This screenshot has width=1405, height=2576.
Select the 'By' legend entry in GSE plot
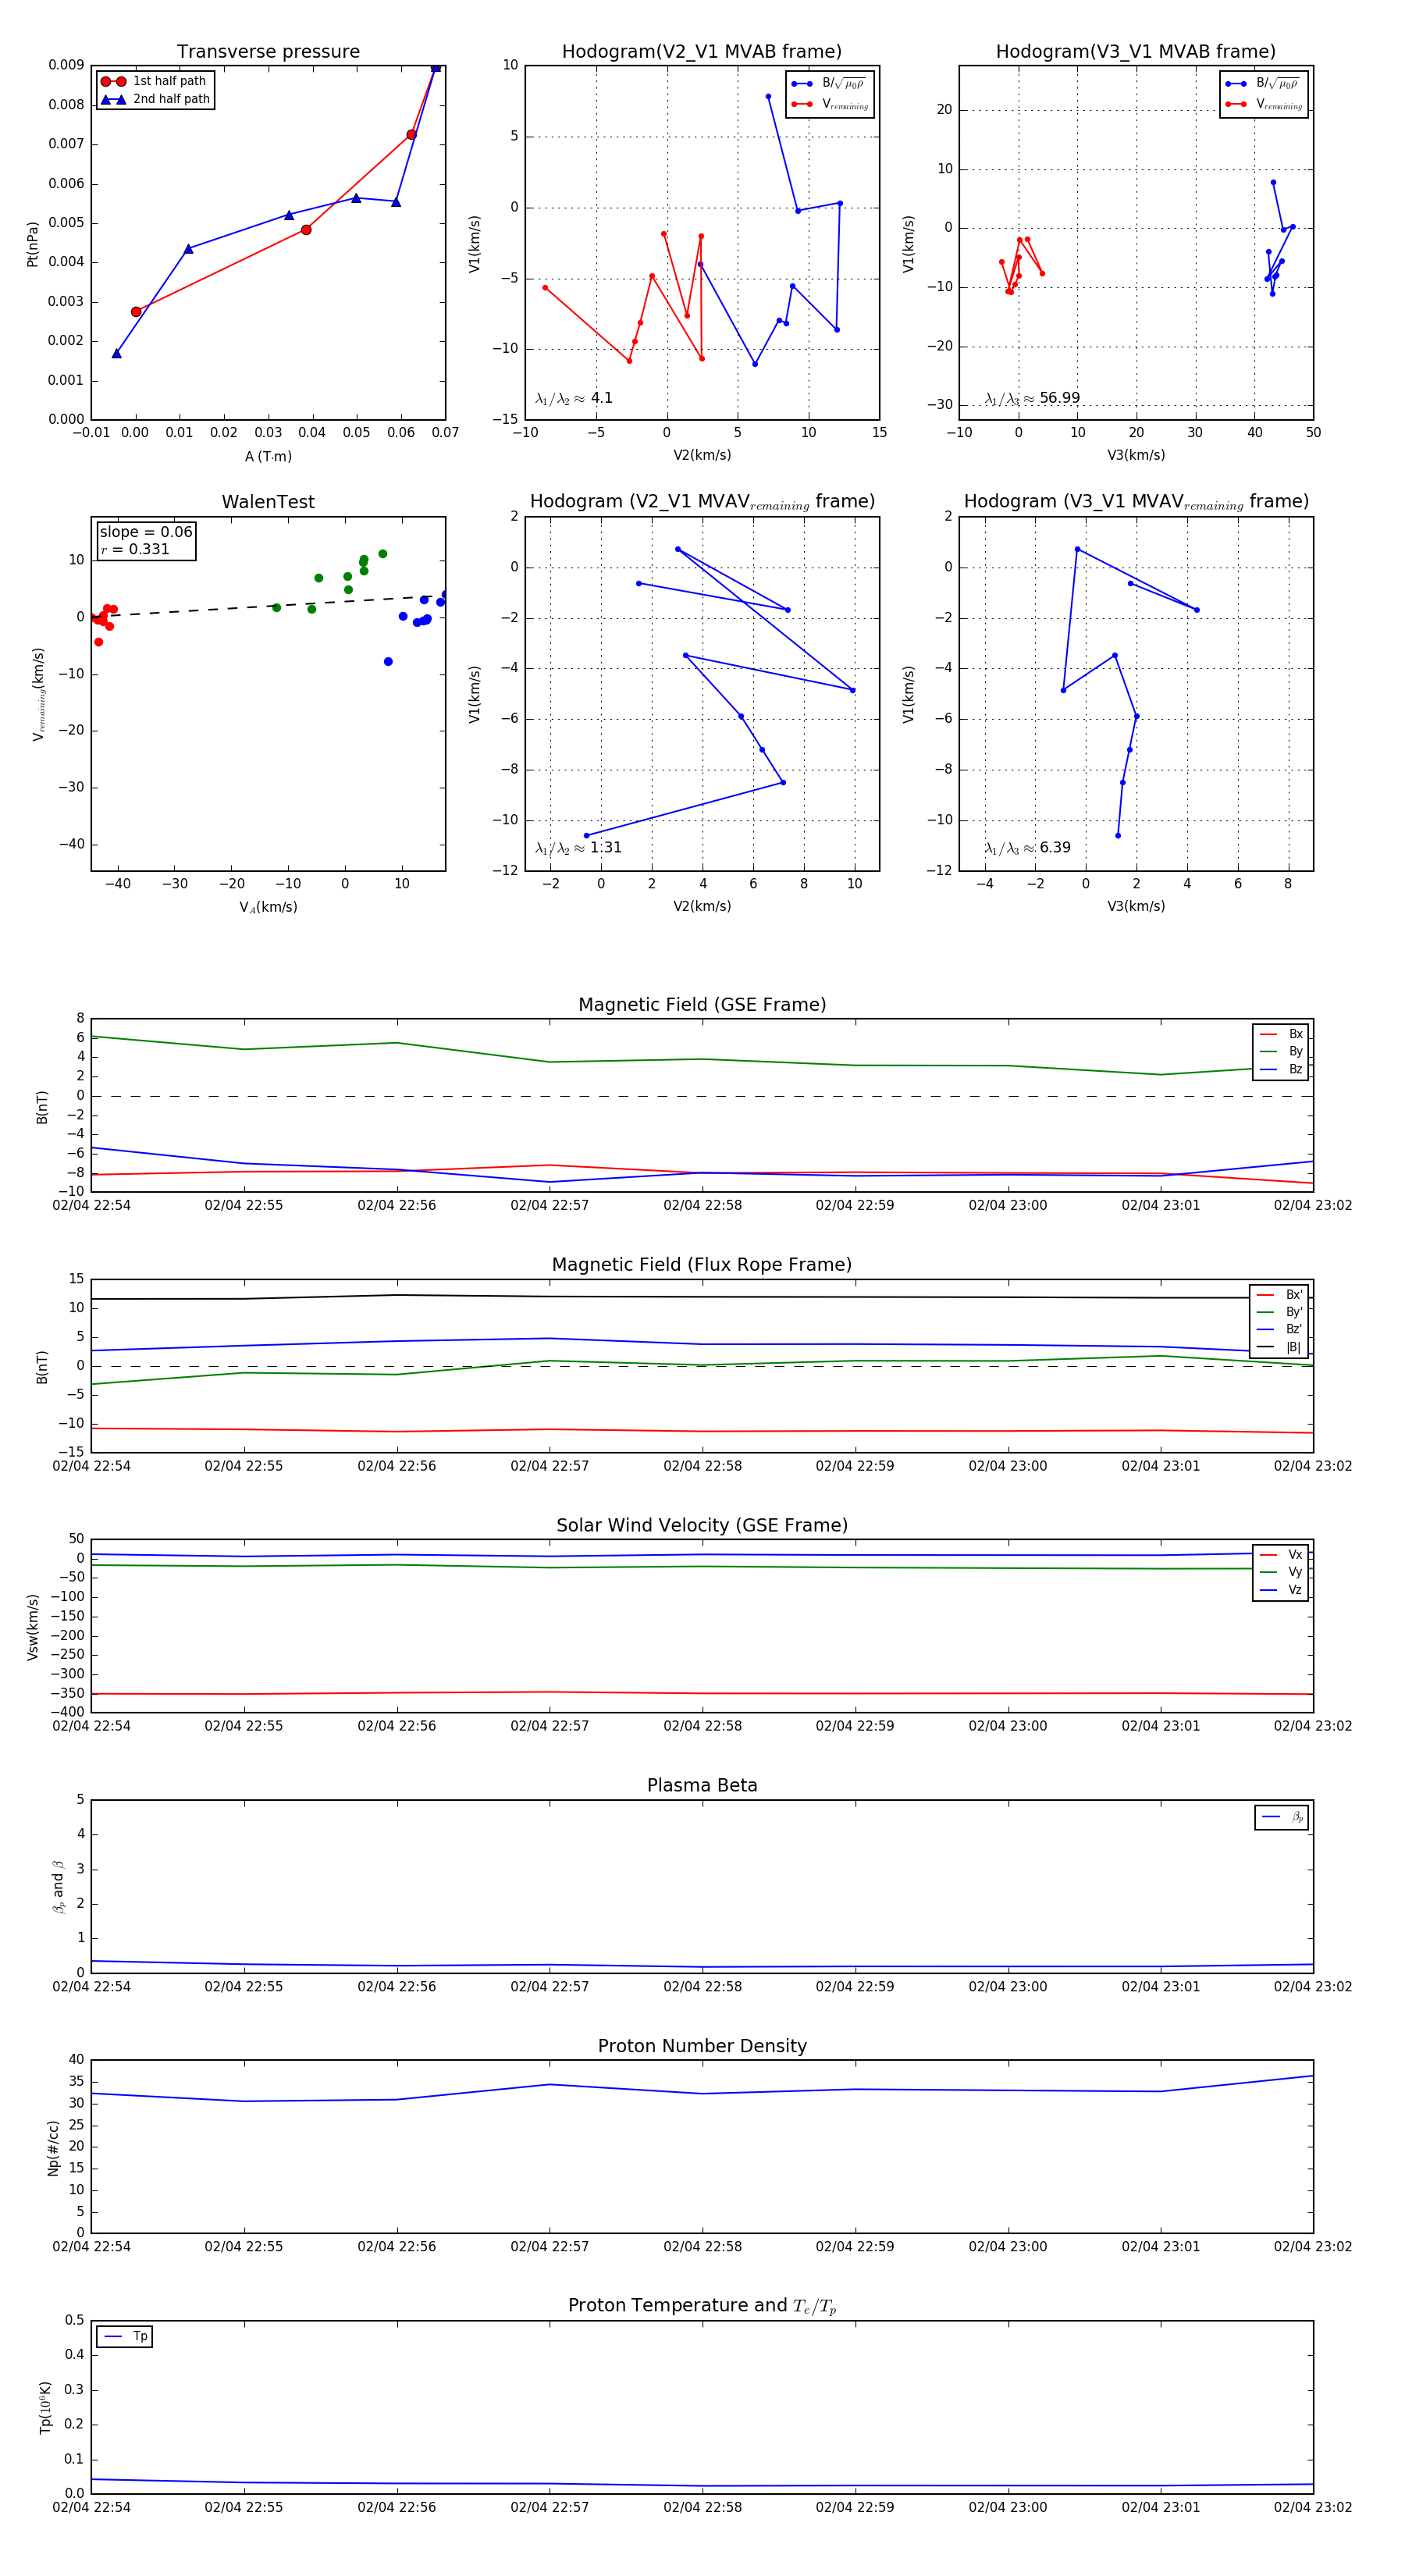click(1281, 1051)
